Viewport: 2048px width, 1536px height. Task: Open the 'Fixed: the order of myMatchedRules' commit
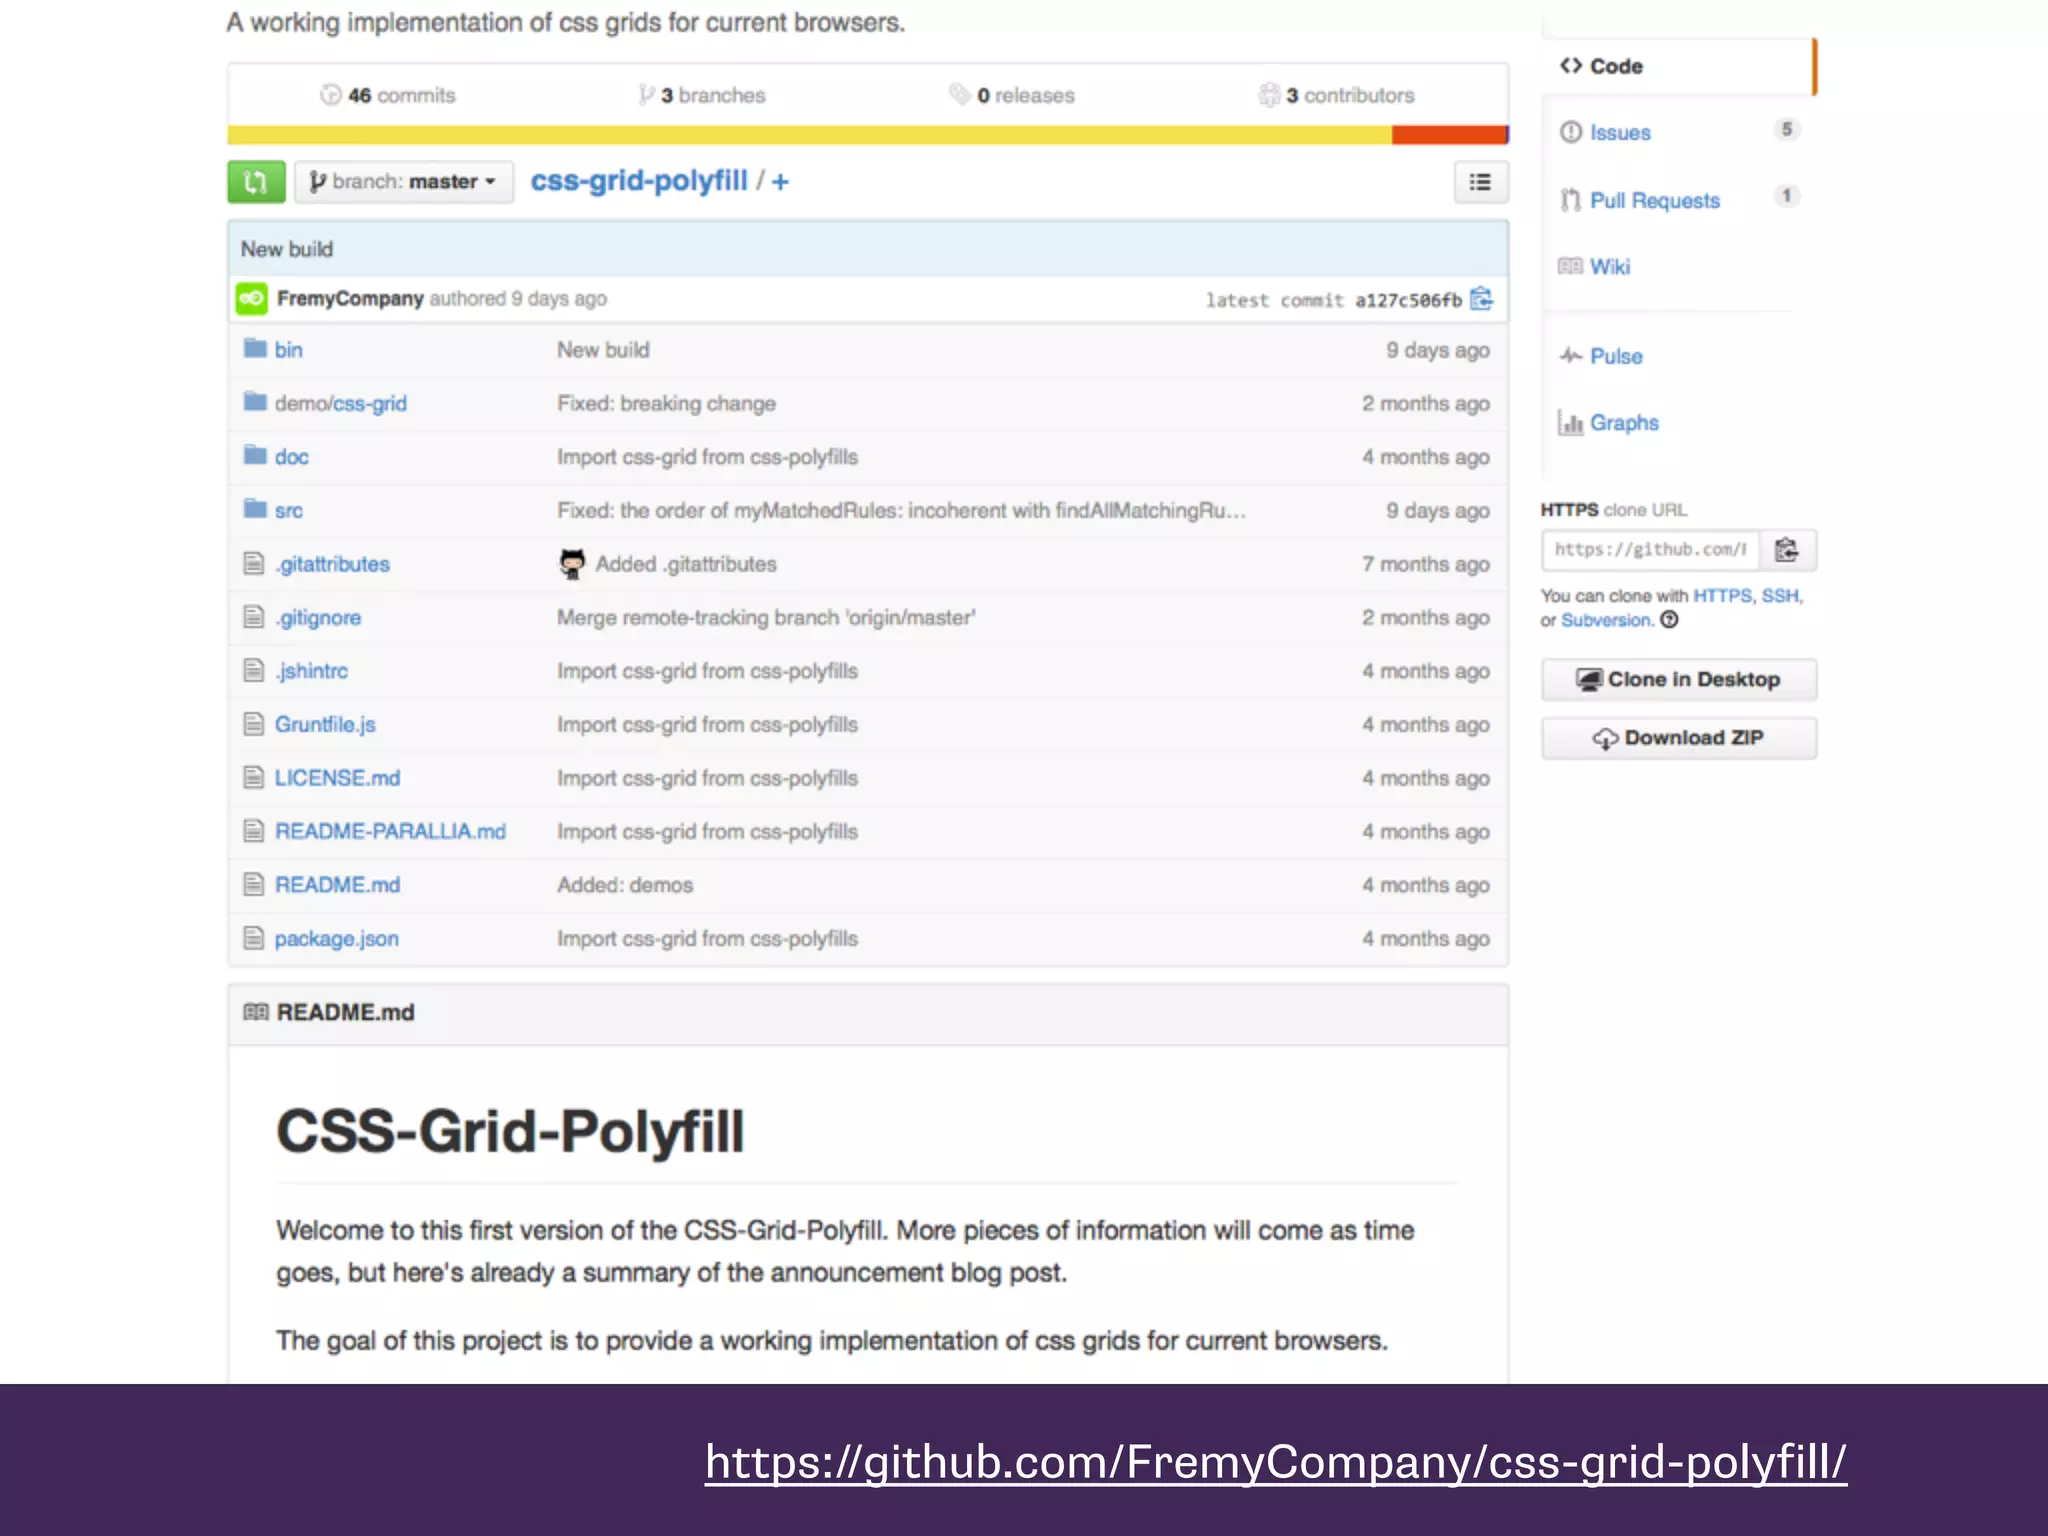point(901,511)
